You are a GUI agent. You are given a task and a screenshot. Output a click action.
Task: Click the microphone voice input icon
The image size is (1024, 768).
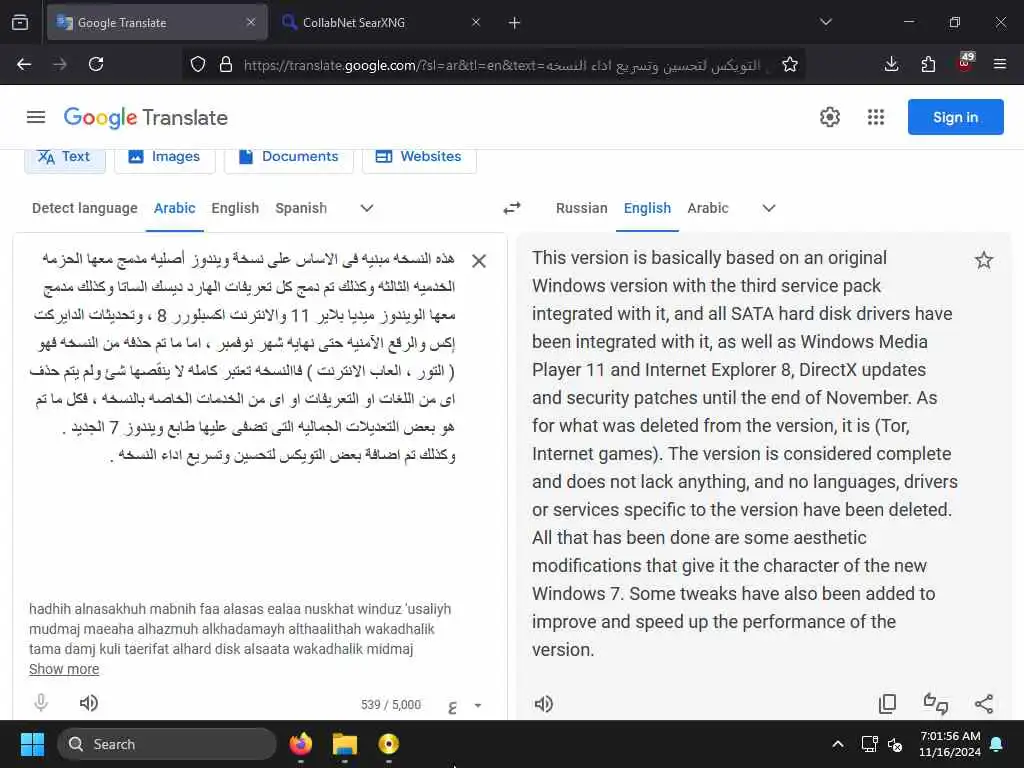tap(40, 703)
